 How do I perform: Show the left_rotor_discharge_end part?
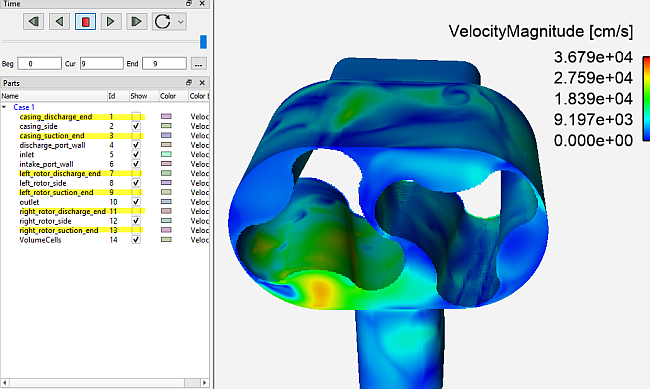(136, 173)
